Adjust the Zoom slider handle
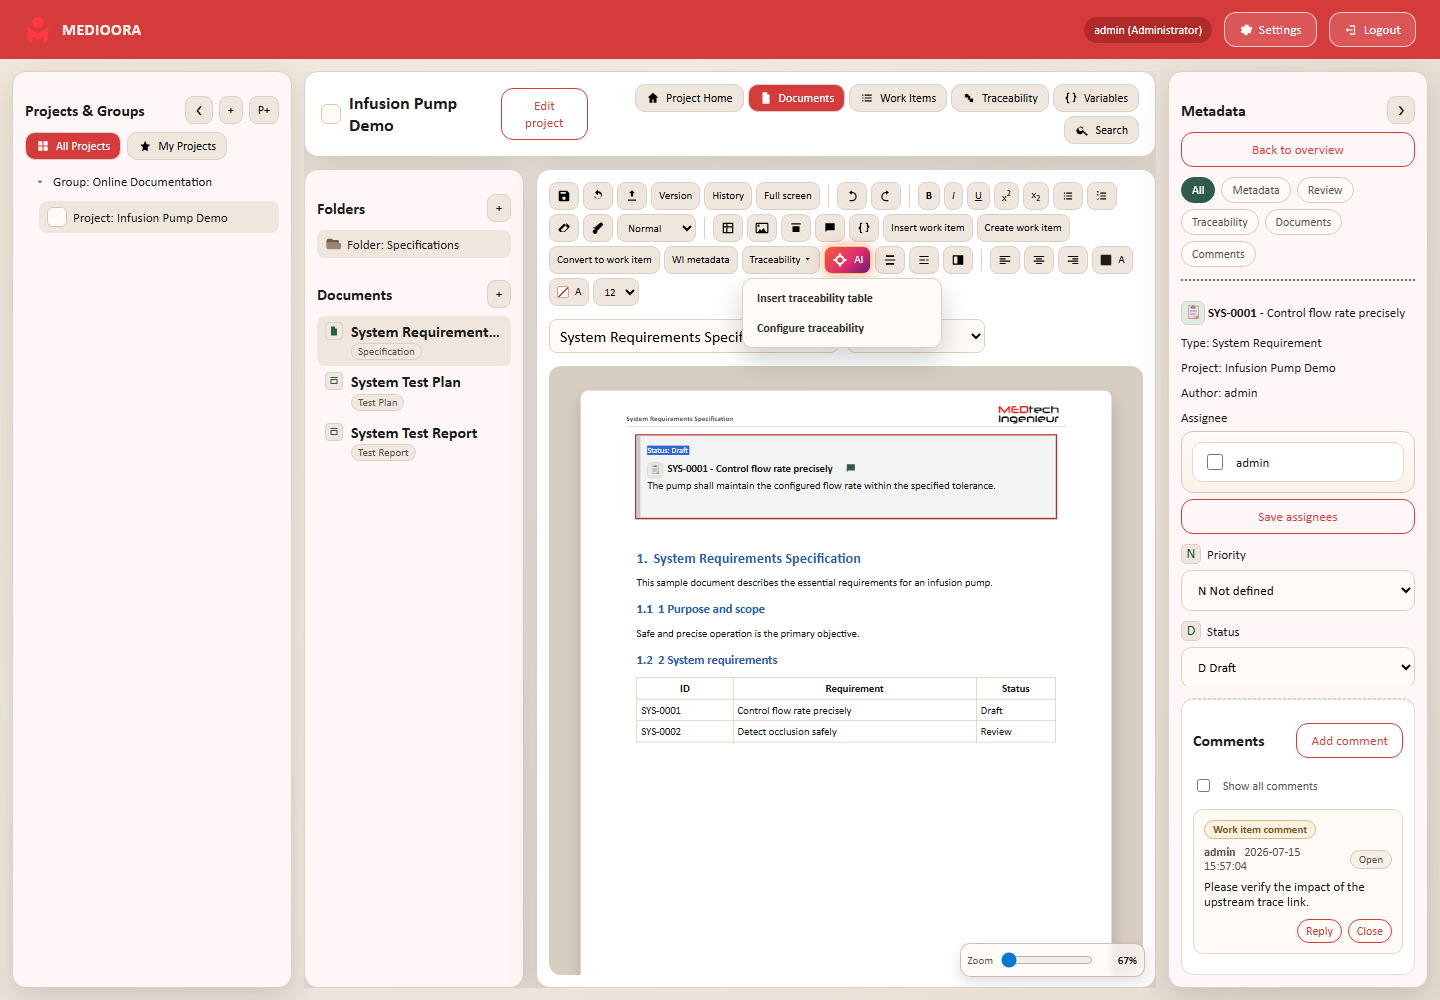This screenshot has width=1440, height=1000. point(1009,960)
